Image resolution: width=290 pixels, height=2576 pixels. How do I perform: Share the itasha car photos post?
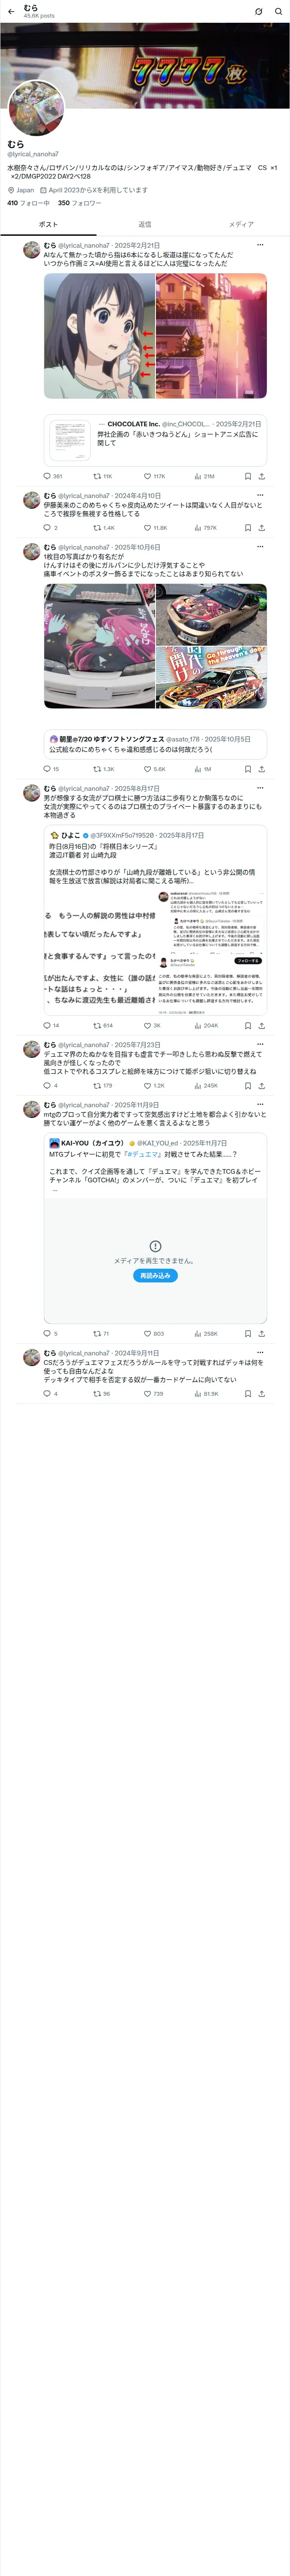click(x=262, y=769)
